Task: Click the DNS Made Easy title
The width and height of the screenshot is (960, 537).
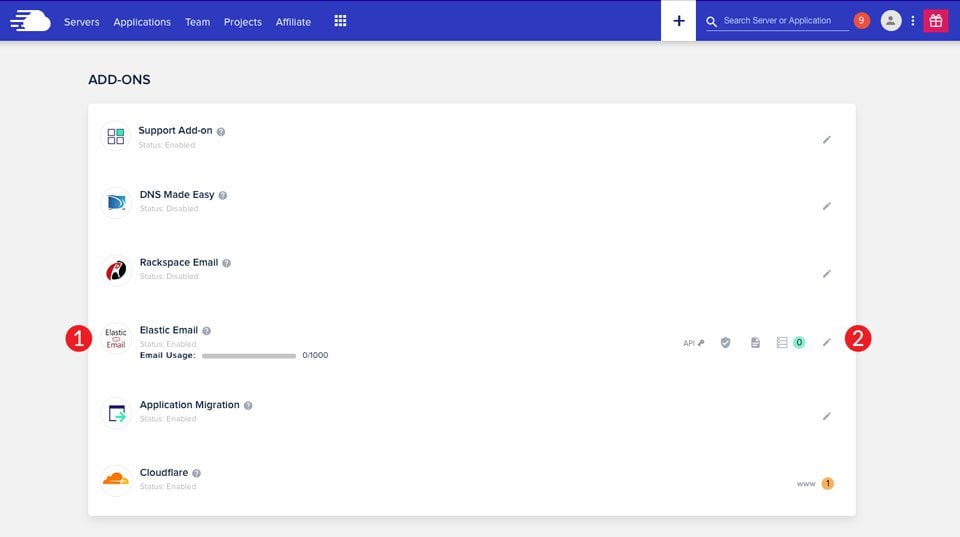Action: pos(177,195)
